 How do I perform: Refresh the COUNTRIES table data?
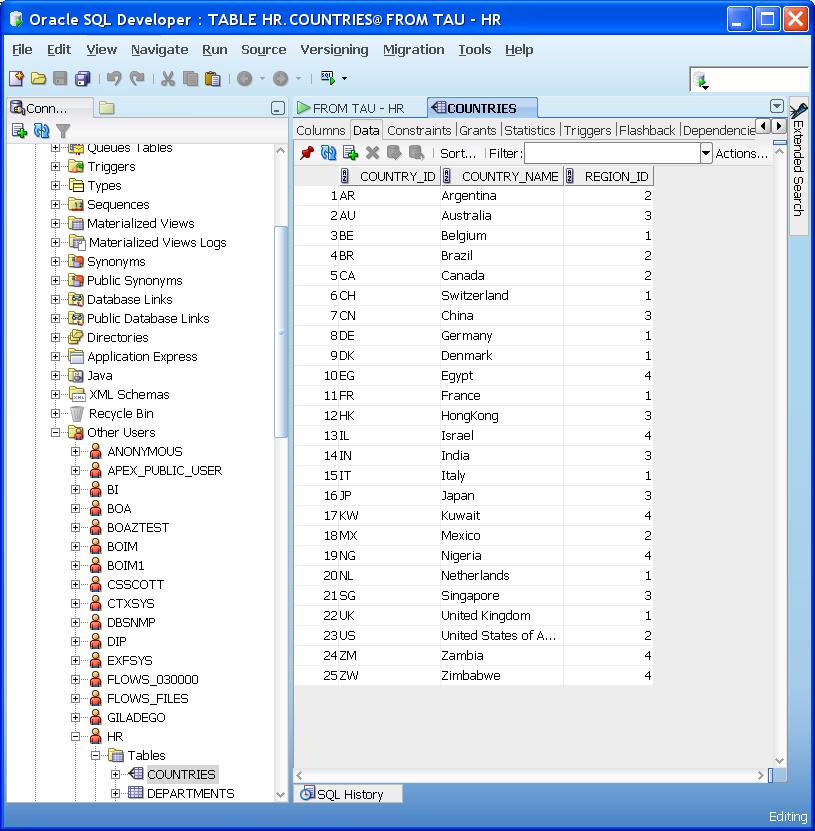click(329, 153)
